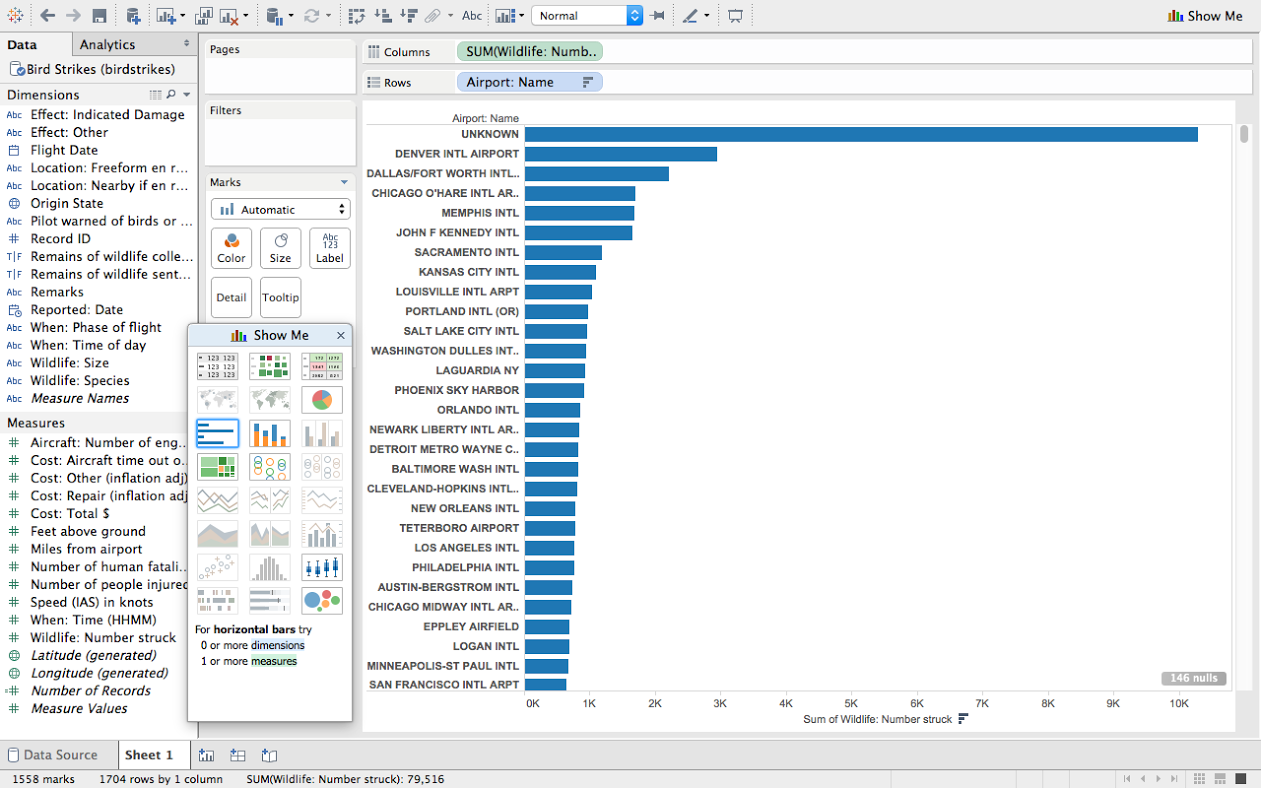Undo last action with back arrow

click(x=48, y=16)
